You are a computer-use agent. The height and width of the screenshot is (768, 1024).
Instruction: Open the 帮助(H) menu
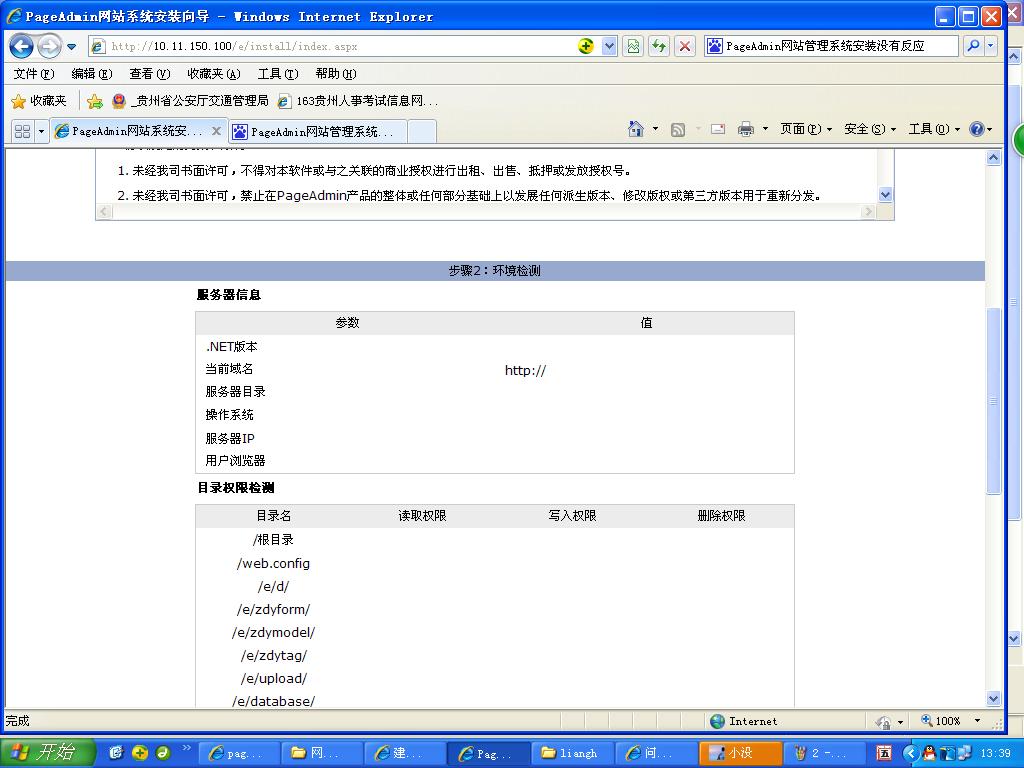[x=336, y=74]
